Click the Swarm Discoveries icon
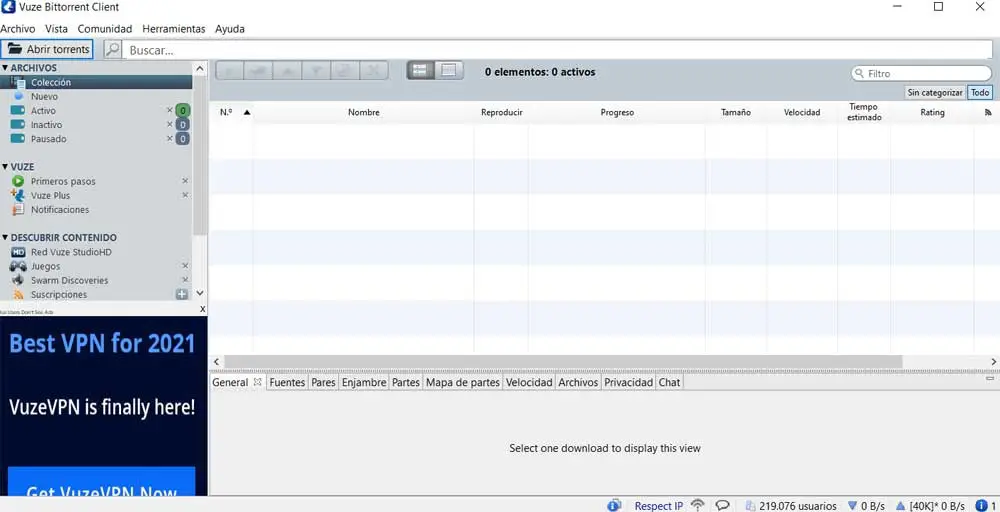 18,280
